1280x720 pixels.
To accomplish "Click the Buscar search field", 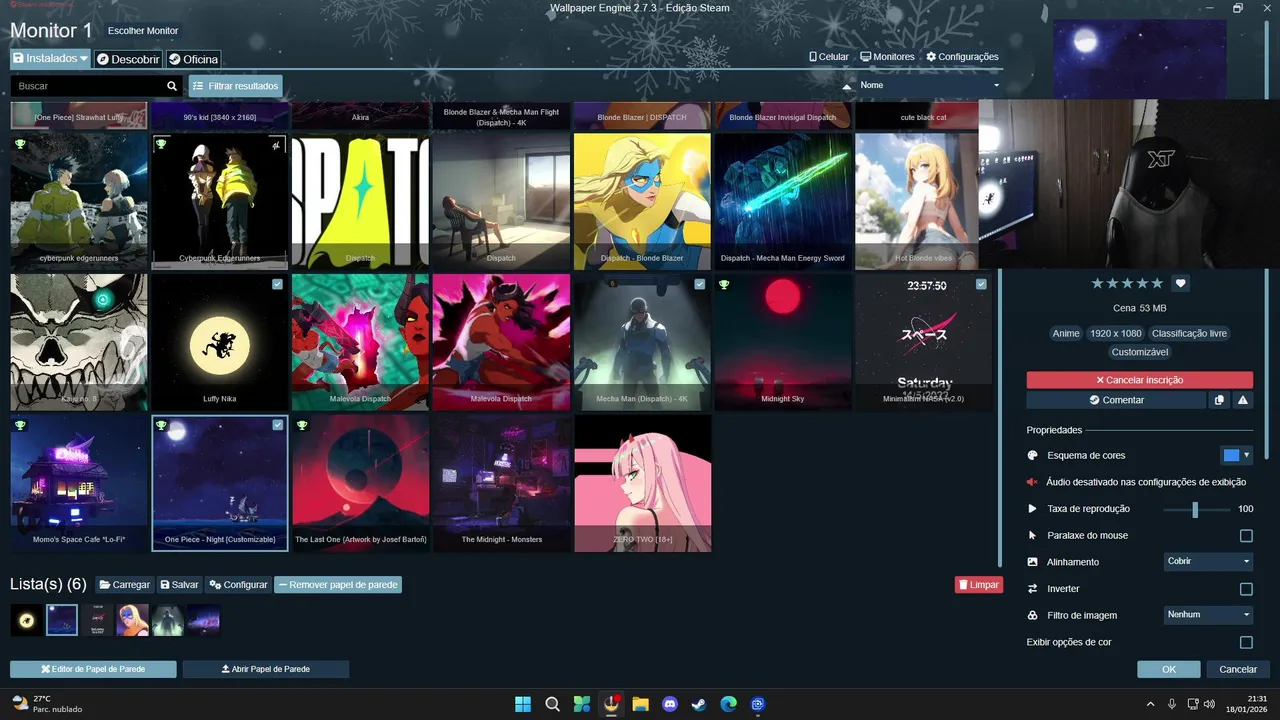I will click(87, 86).
